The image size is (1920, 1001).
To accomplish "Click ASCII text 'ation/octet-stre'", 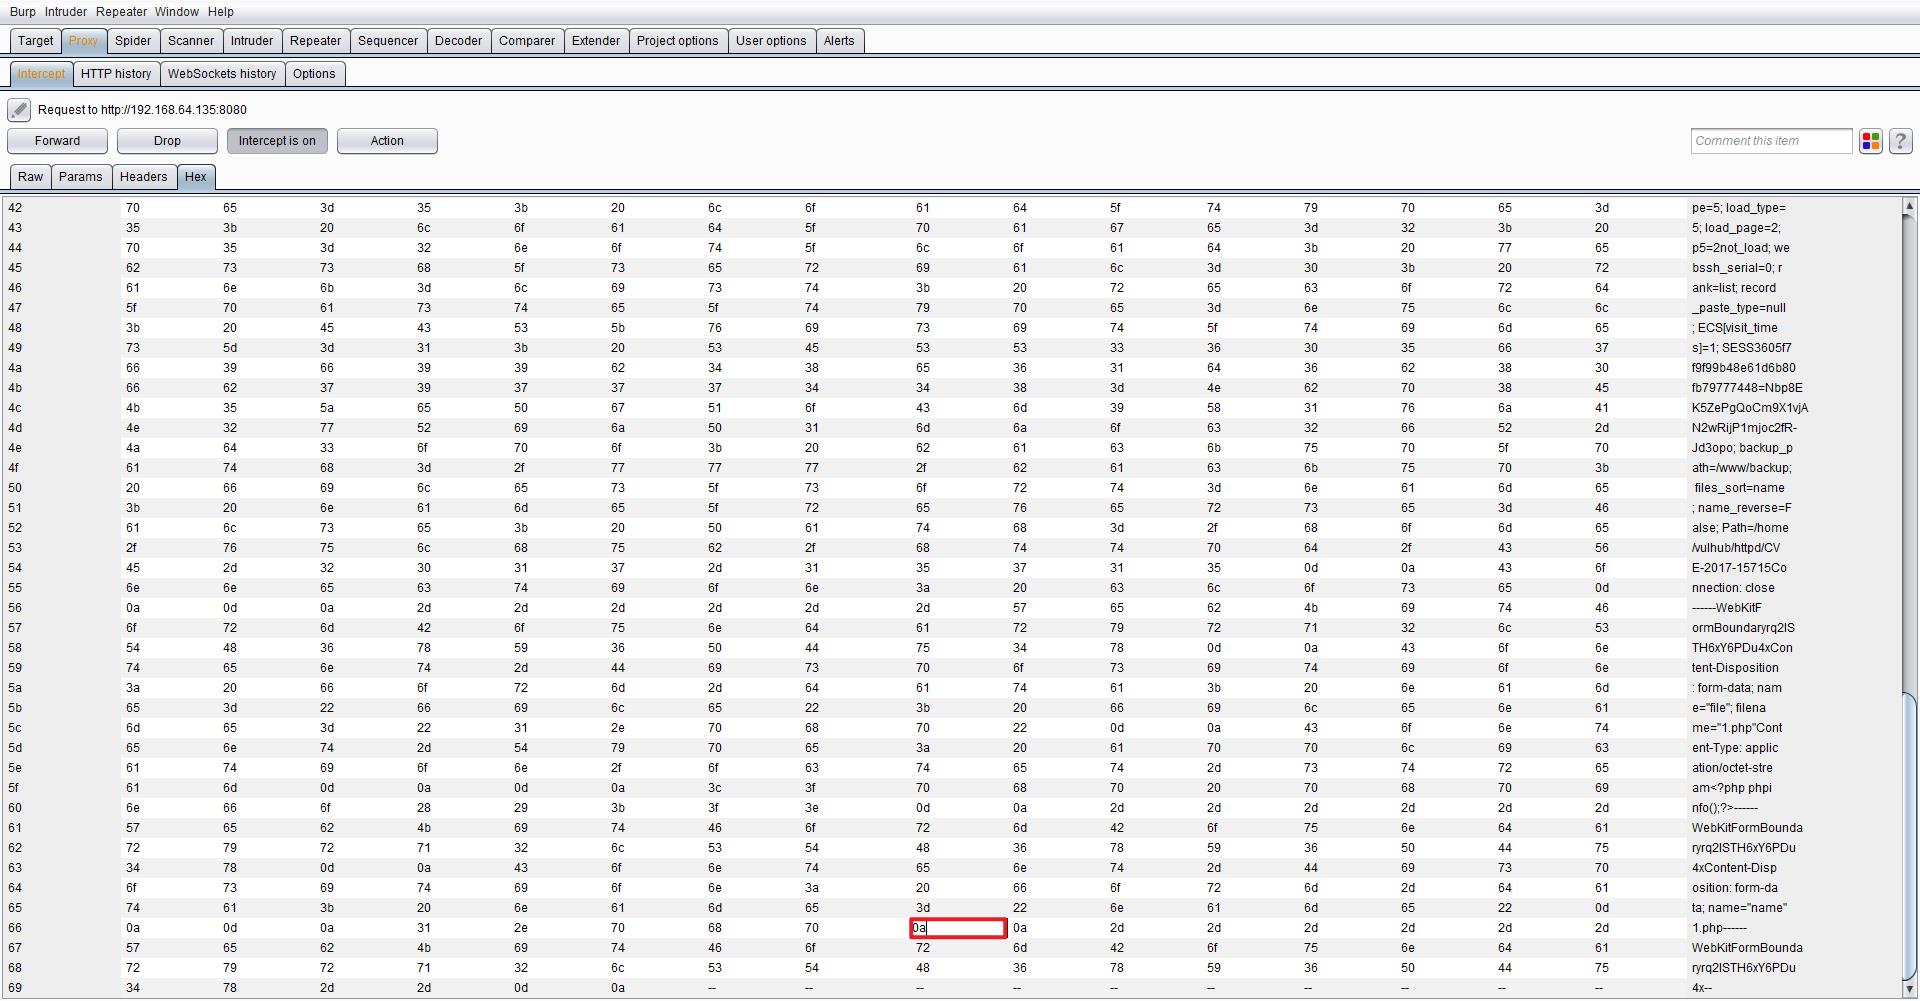I will coord(1732,768).
